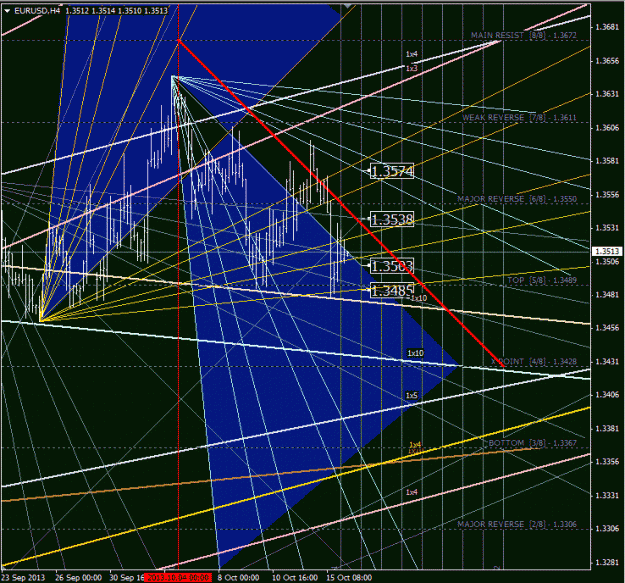Click the TOP [5/8] - 1.3489 label

coord(542,280)
